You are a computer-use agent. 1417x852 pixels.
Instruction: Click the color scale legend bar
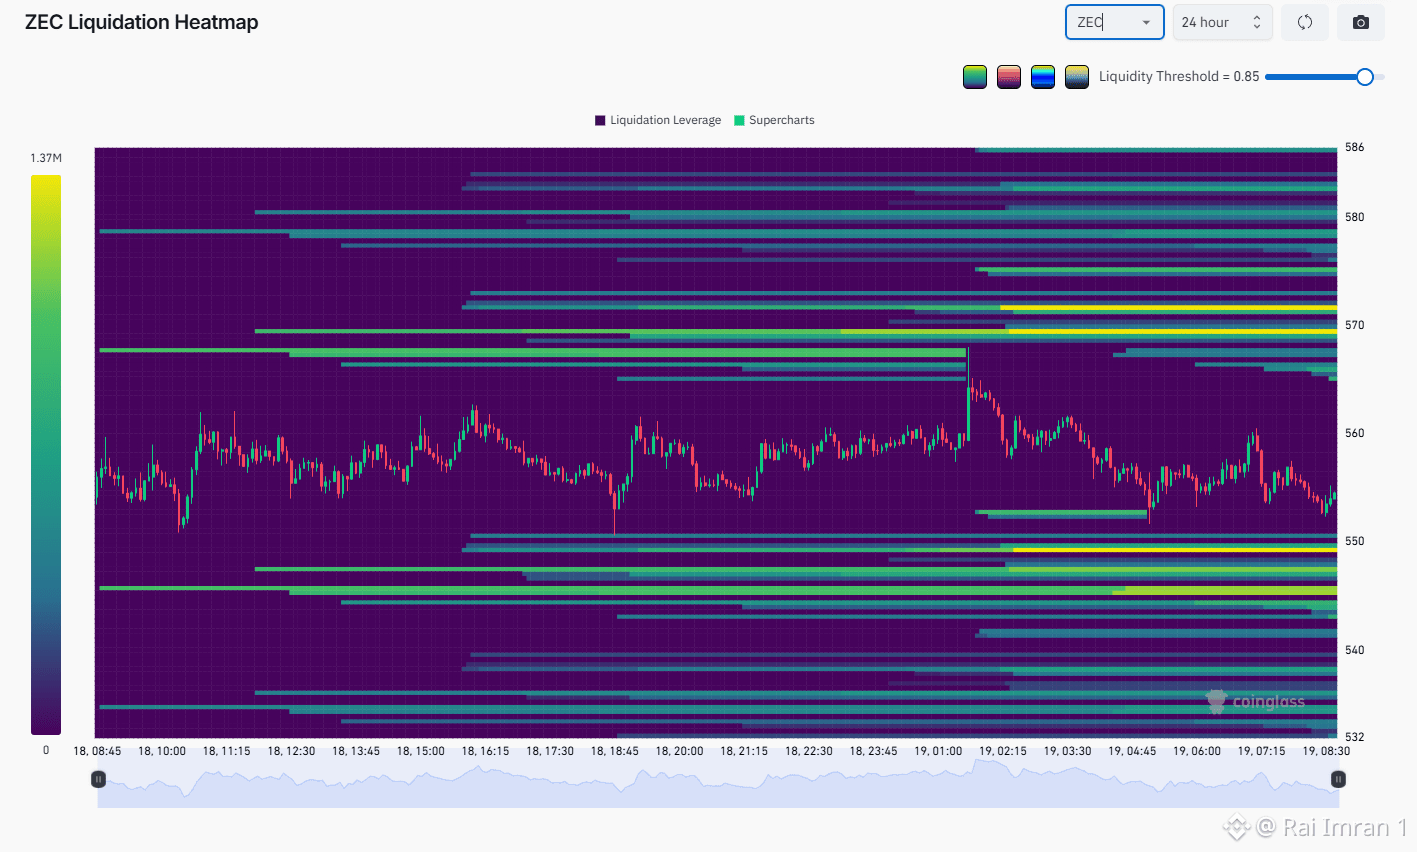coord(46,455)
